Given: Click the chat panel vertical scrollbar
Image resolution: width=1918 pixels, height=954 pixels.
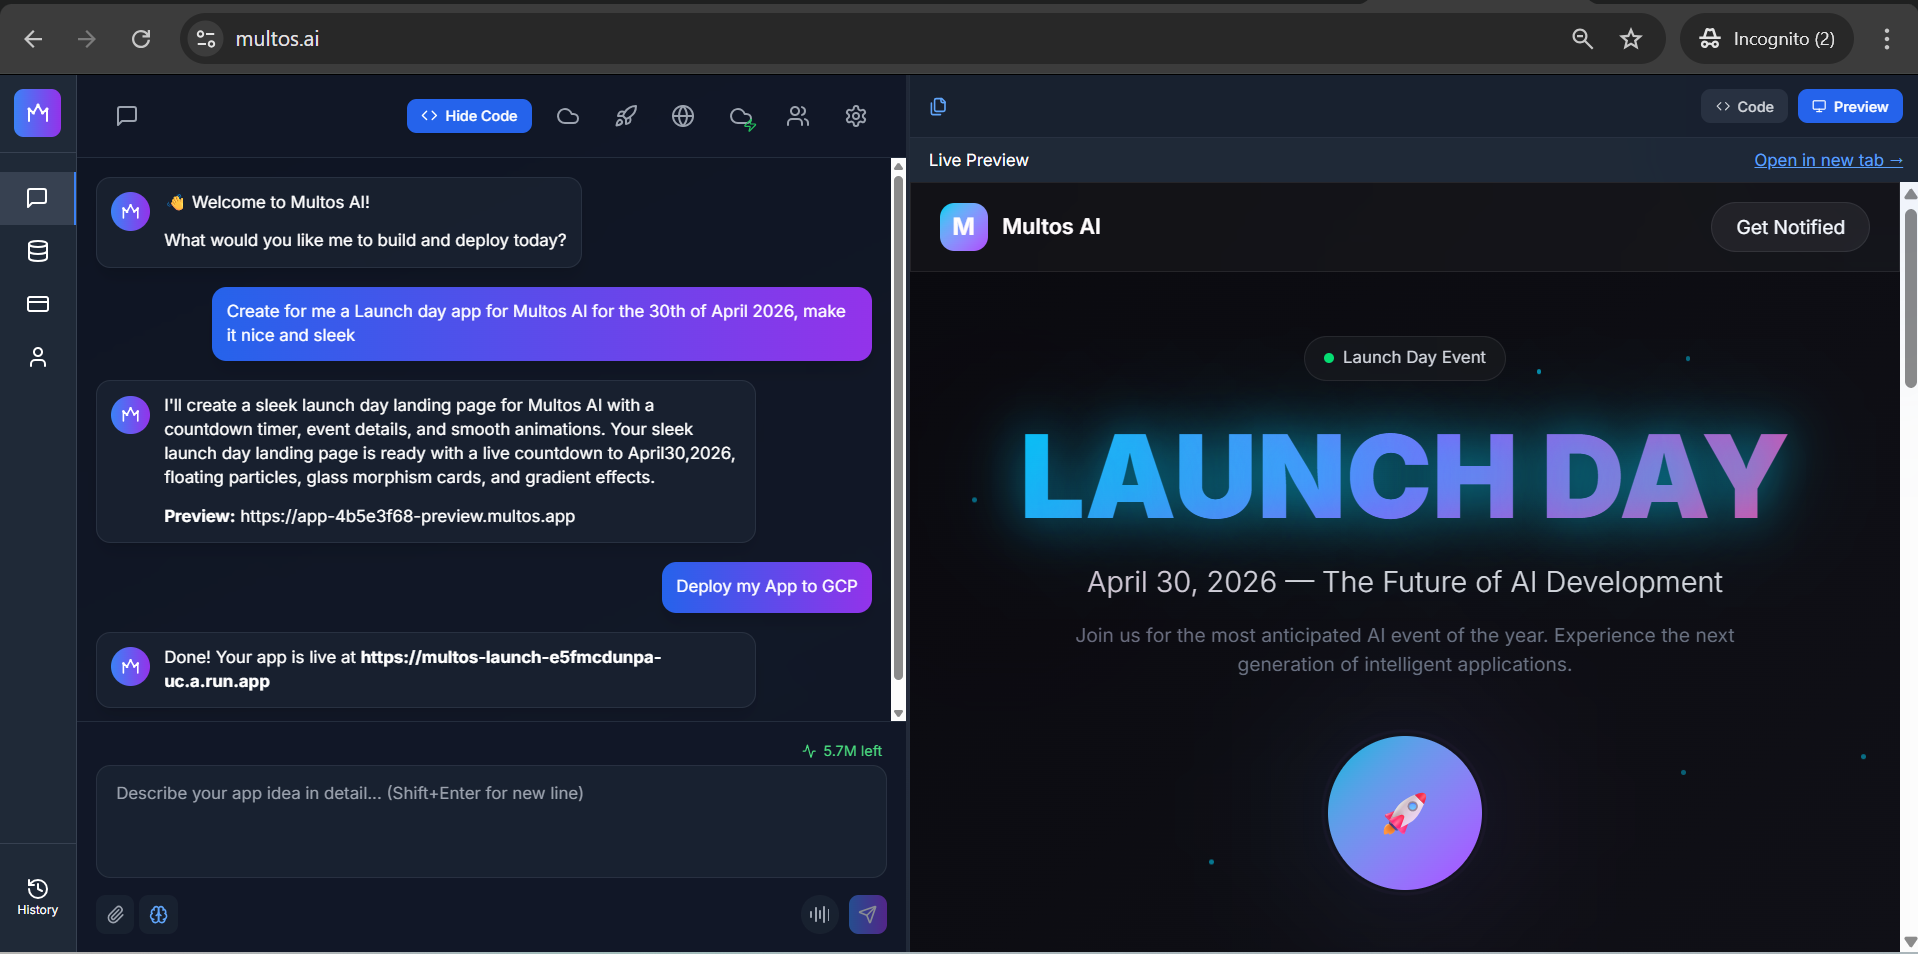Looking at the screenshot, I should click(x=898, y=428).
